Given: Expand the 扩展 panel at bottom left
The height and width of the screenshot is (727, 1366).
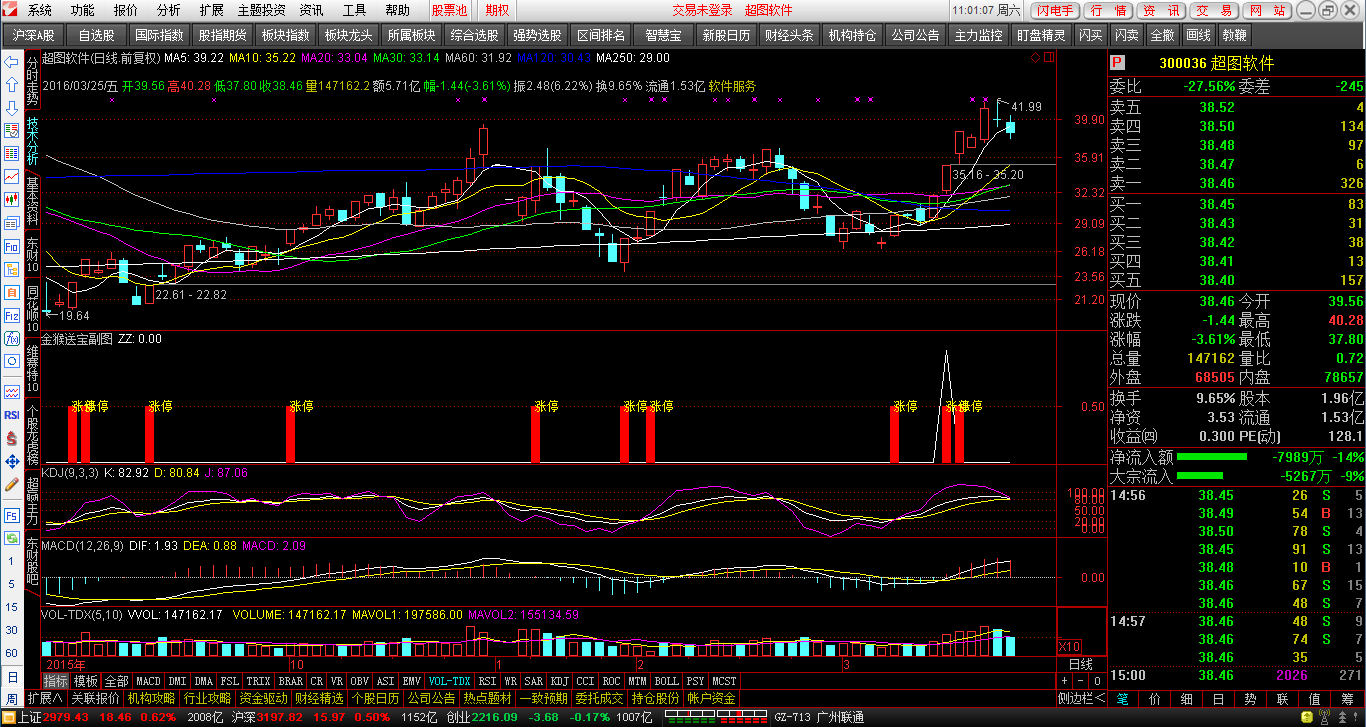Looking at the screenshot, I should point(44,698).
